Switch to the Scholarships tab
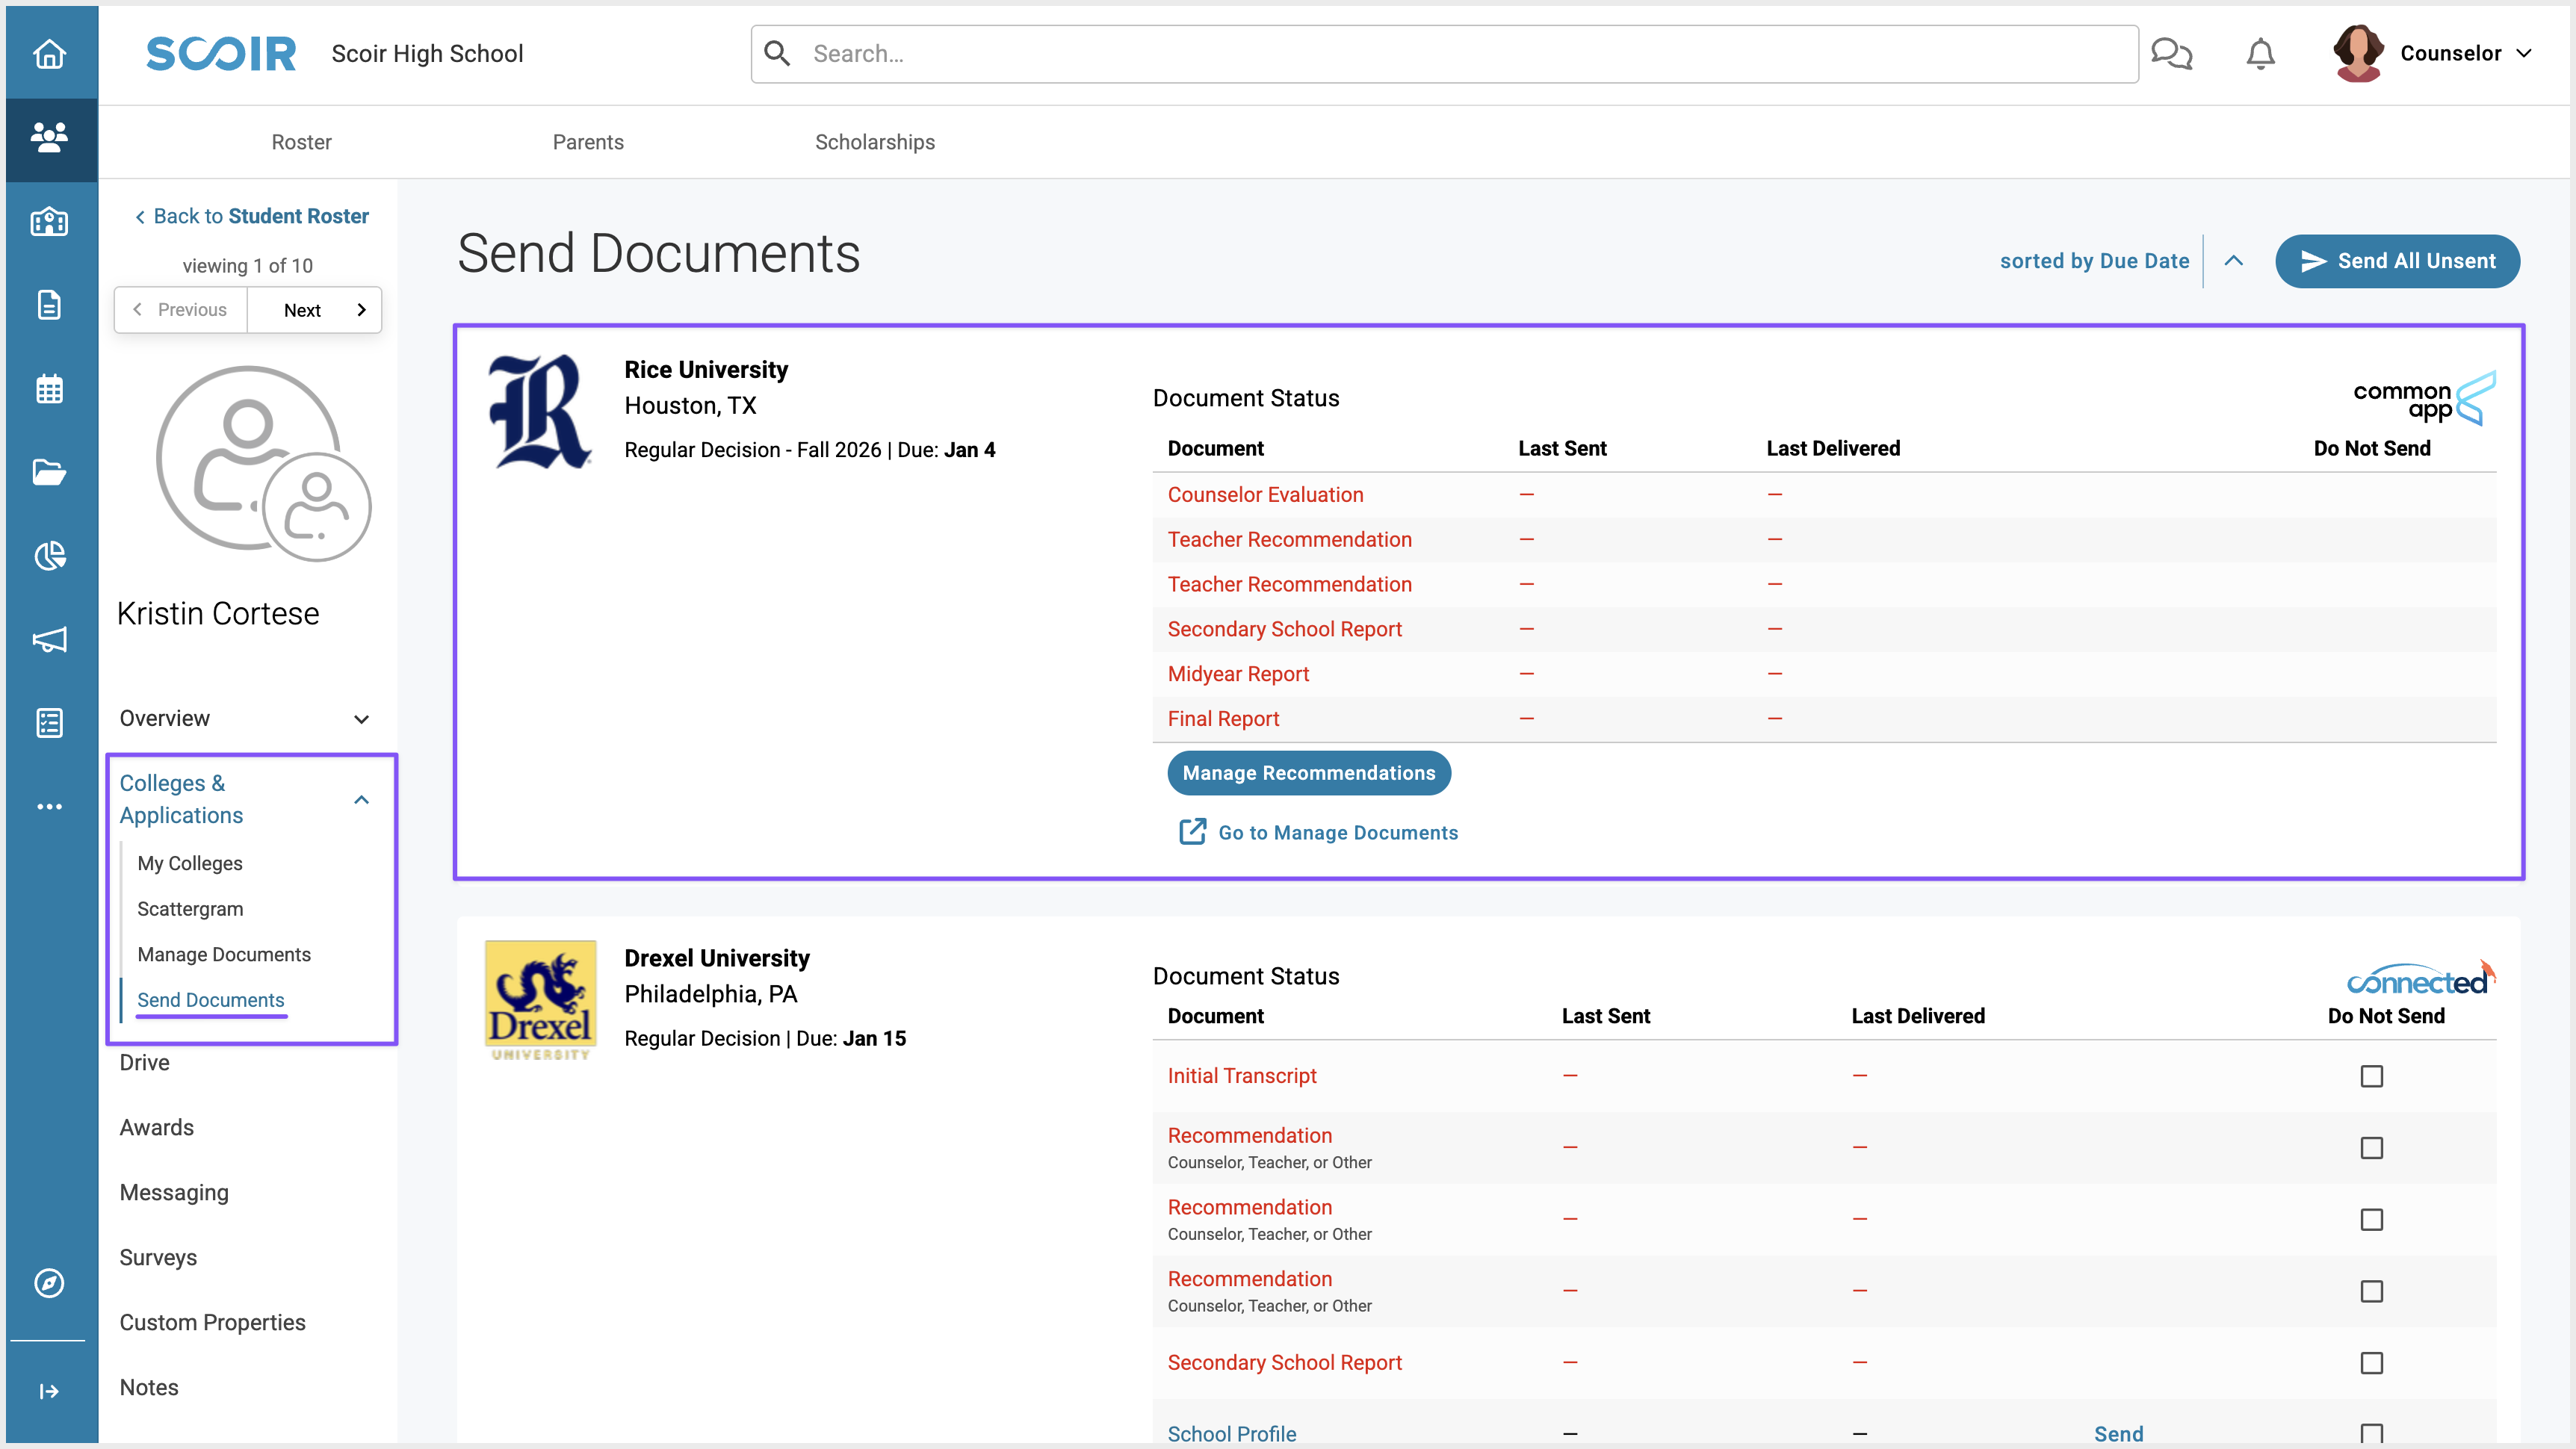The width and height of the screenshot is (2576, 1449). [874, 142]
